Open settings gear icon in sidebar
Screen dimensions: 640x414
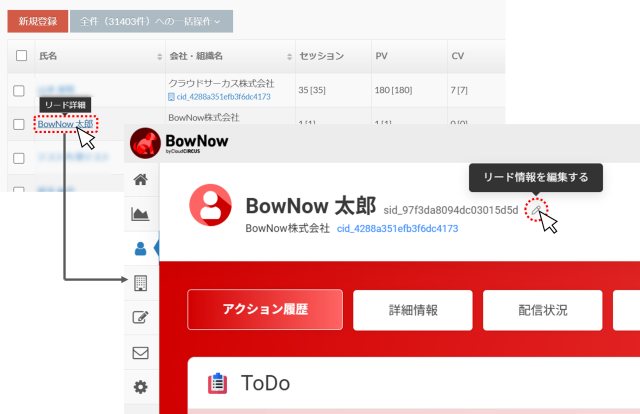point(140,387)
